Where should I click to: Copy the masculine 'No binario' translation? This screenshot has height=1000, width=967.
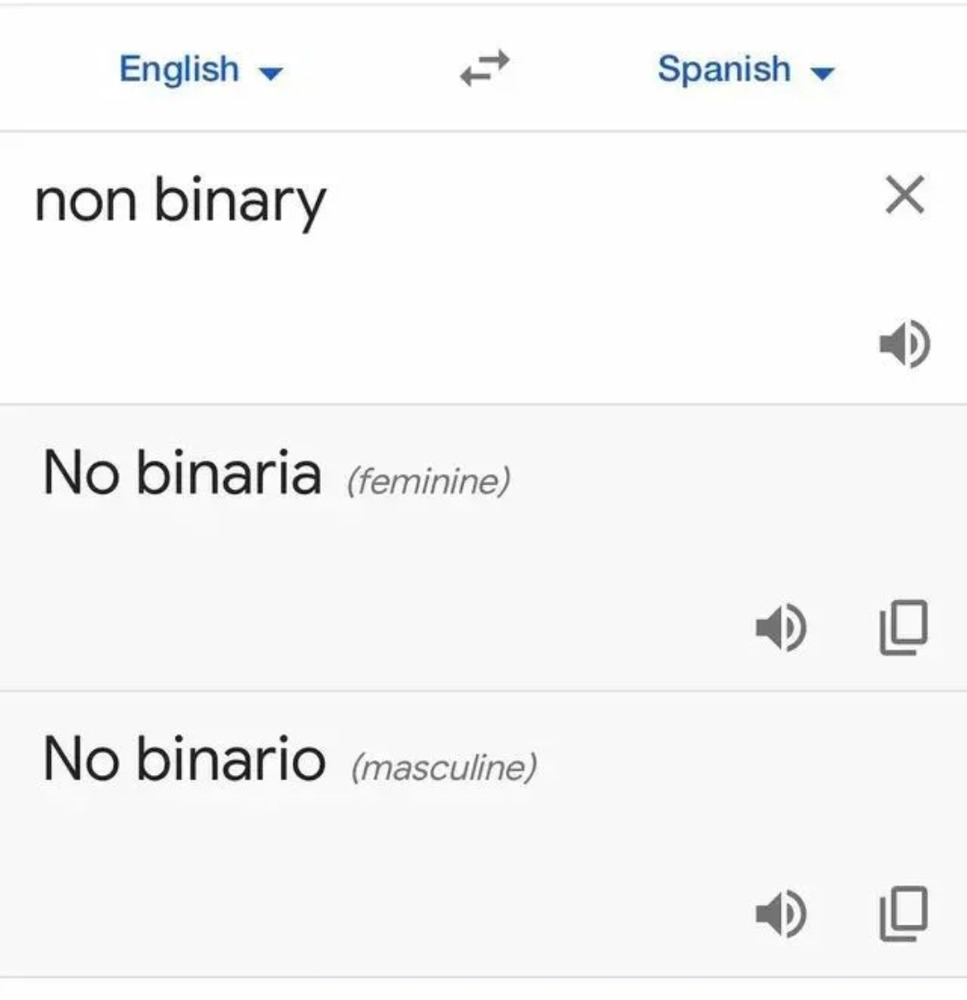904,913
